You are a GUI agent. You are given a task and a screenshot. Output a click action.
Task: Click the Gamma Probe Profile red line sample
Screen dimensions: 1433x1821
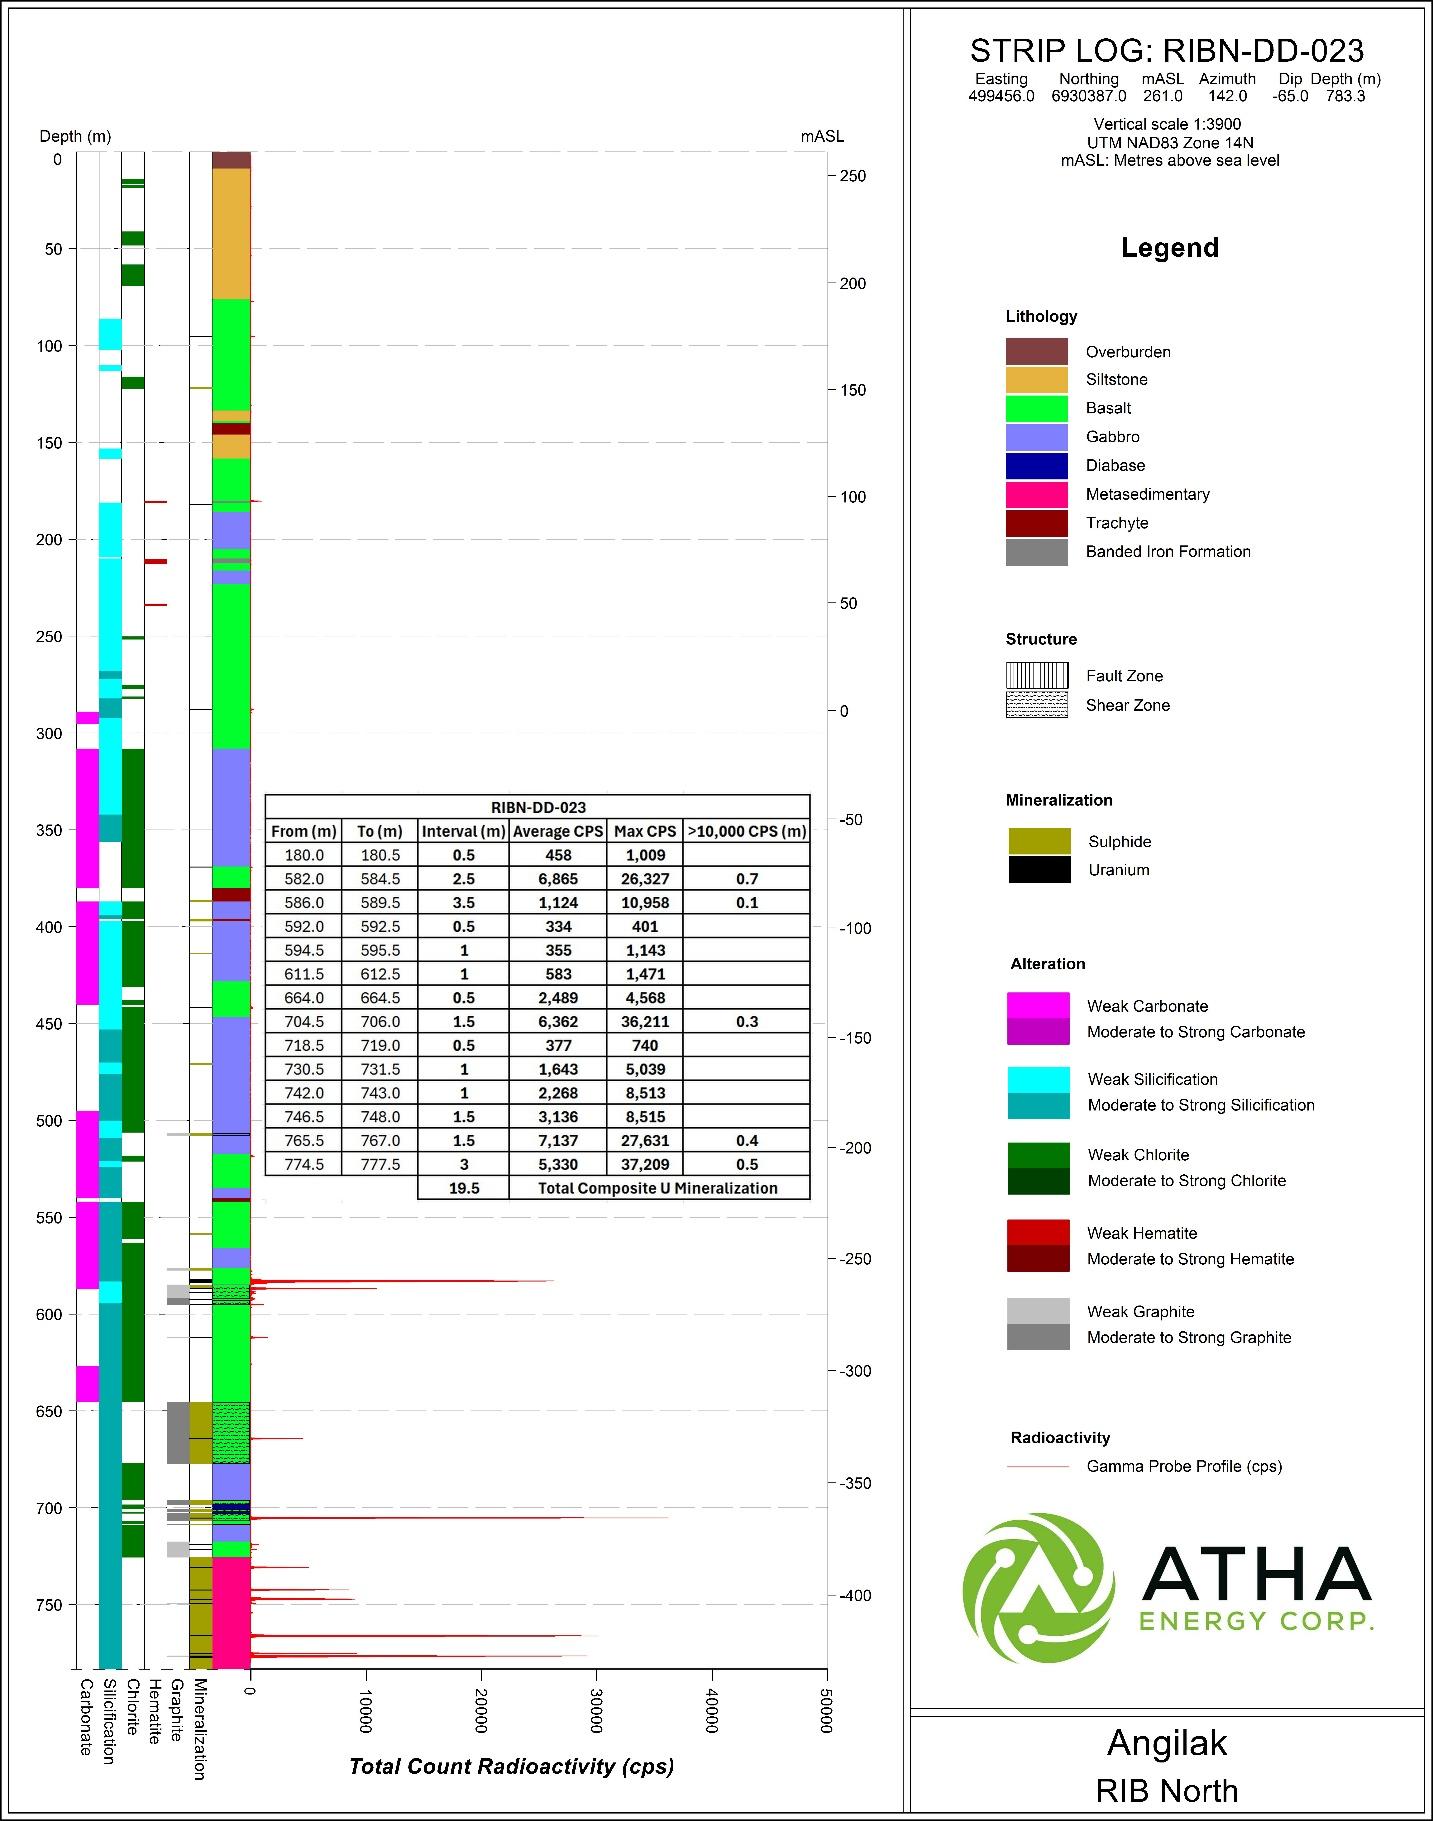[1038, 1467]
